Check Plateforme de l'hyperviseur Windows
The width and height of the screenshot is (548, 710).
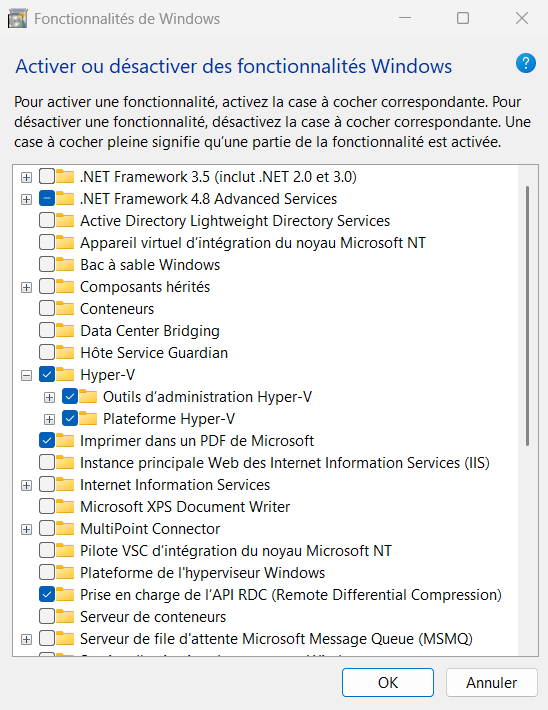[x=47, y=572]
